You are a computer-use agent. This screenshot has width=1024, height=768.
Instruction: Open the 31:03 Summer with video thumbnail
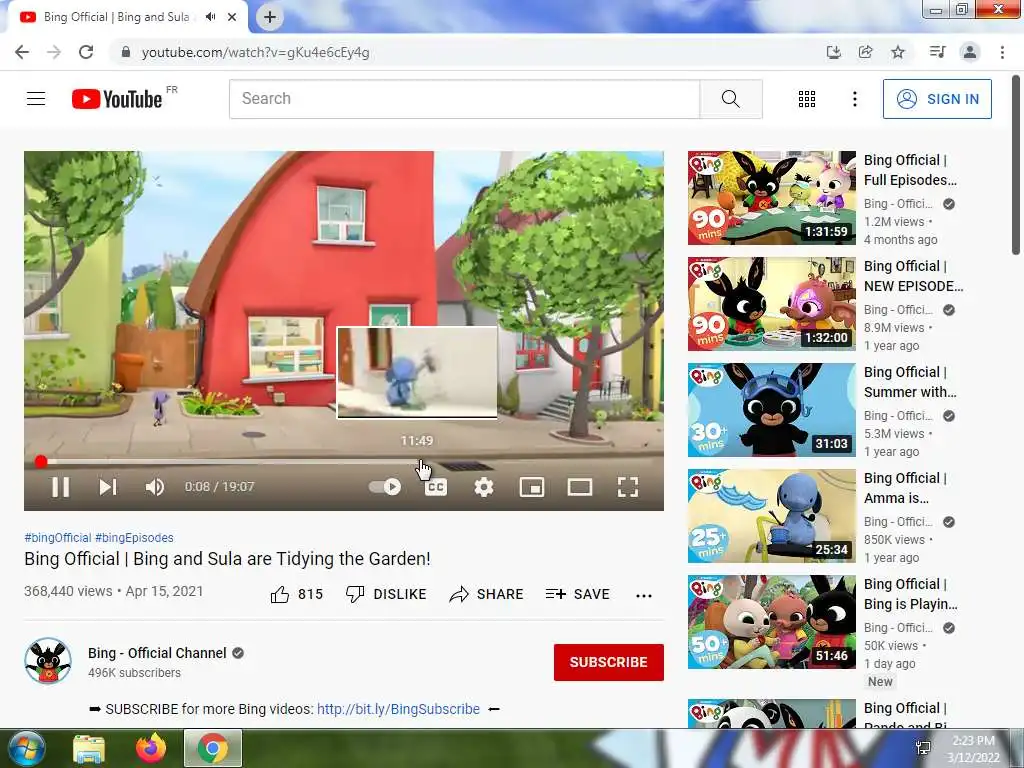771,409
